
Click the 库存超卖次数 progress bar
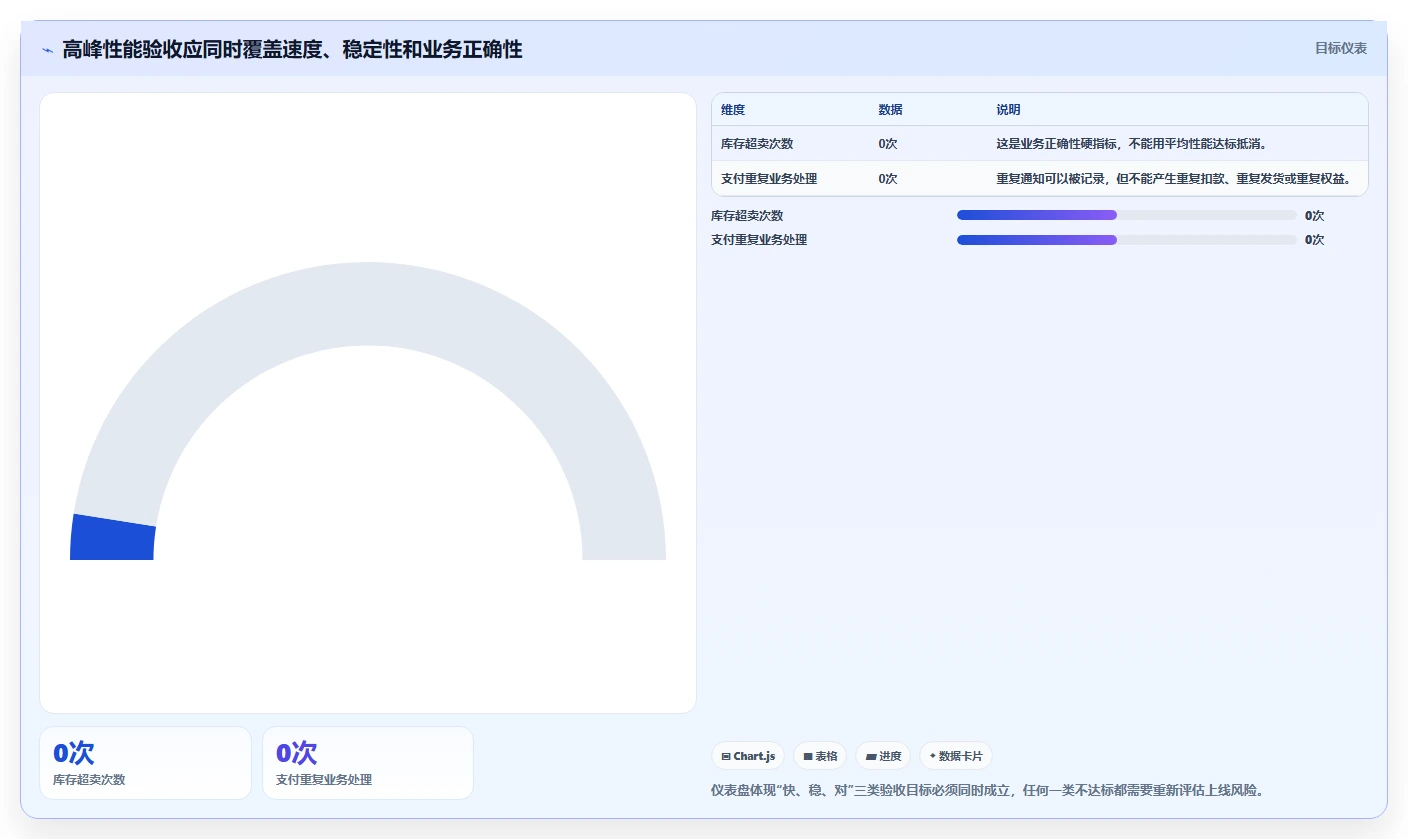[x=1126, y=215]
